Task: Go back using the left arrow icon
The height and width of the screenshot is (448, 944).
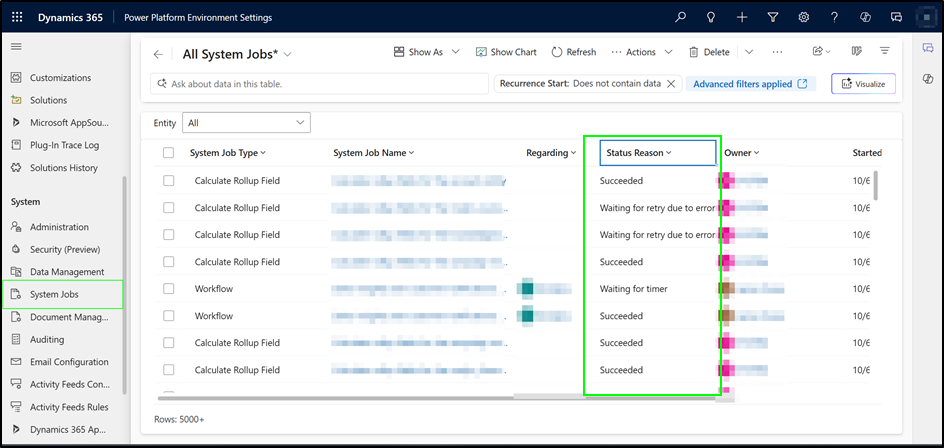Action: 158,54
